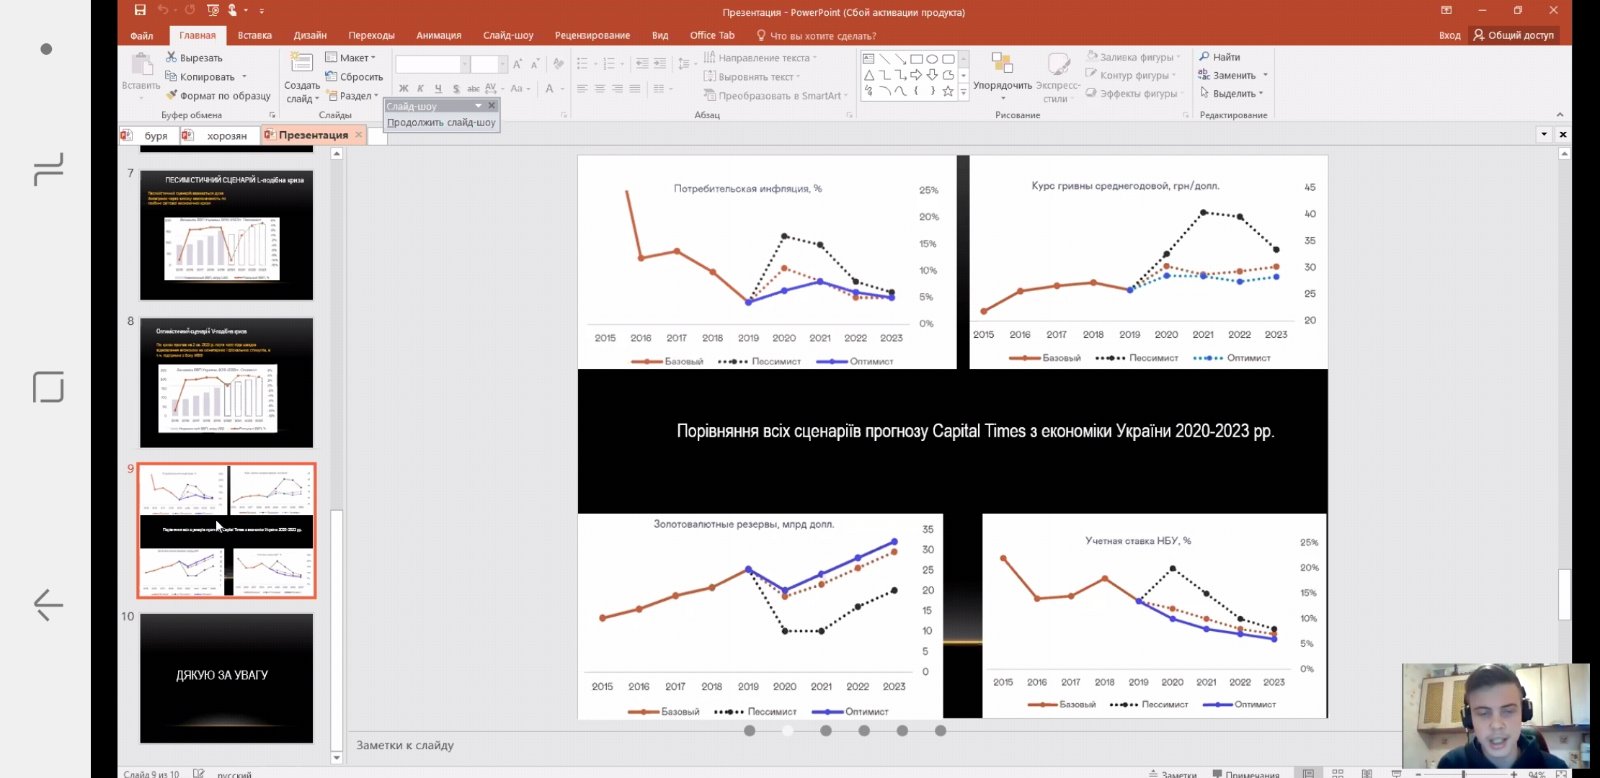Toggle italic (К) formatting
1600x778 pixels.
[x=421, y=89]
